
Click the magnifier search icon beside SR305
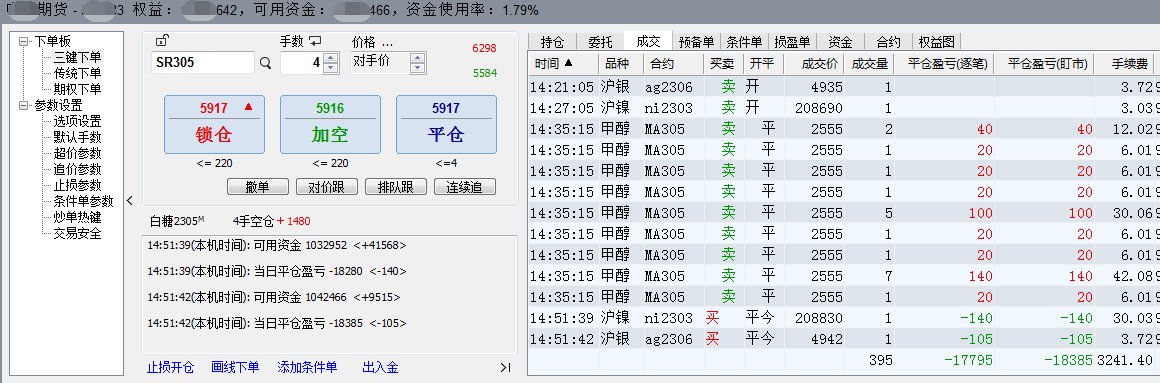[266, 64]
